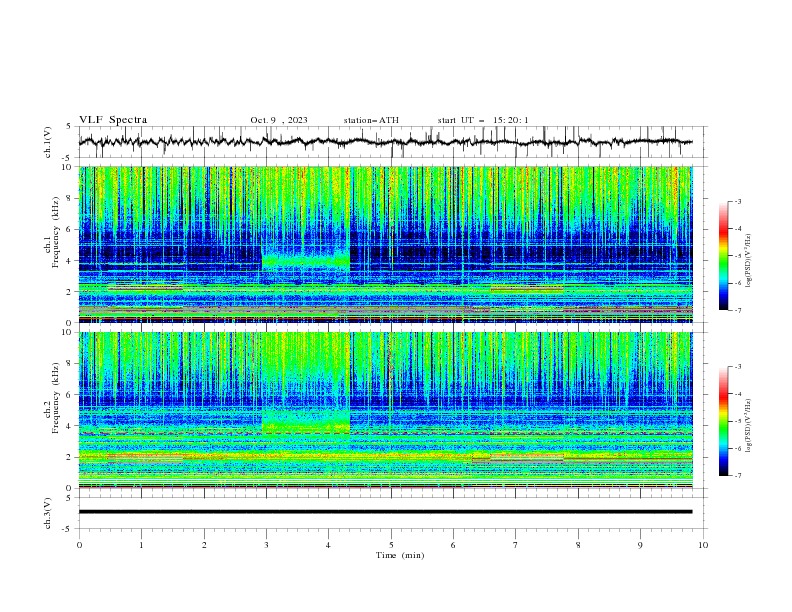This screenshot has height=612, width=792.
Task: Click time axis tick label "5"
Action: (391, 545)
